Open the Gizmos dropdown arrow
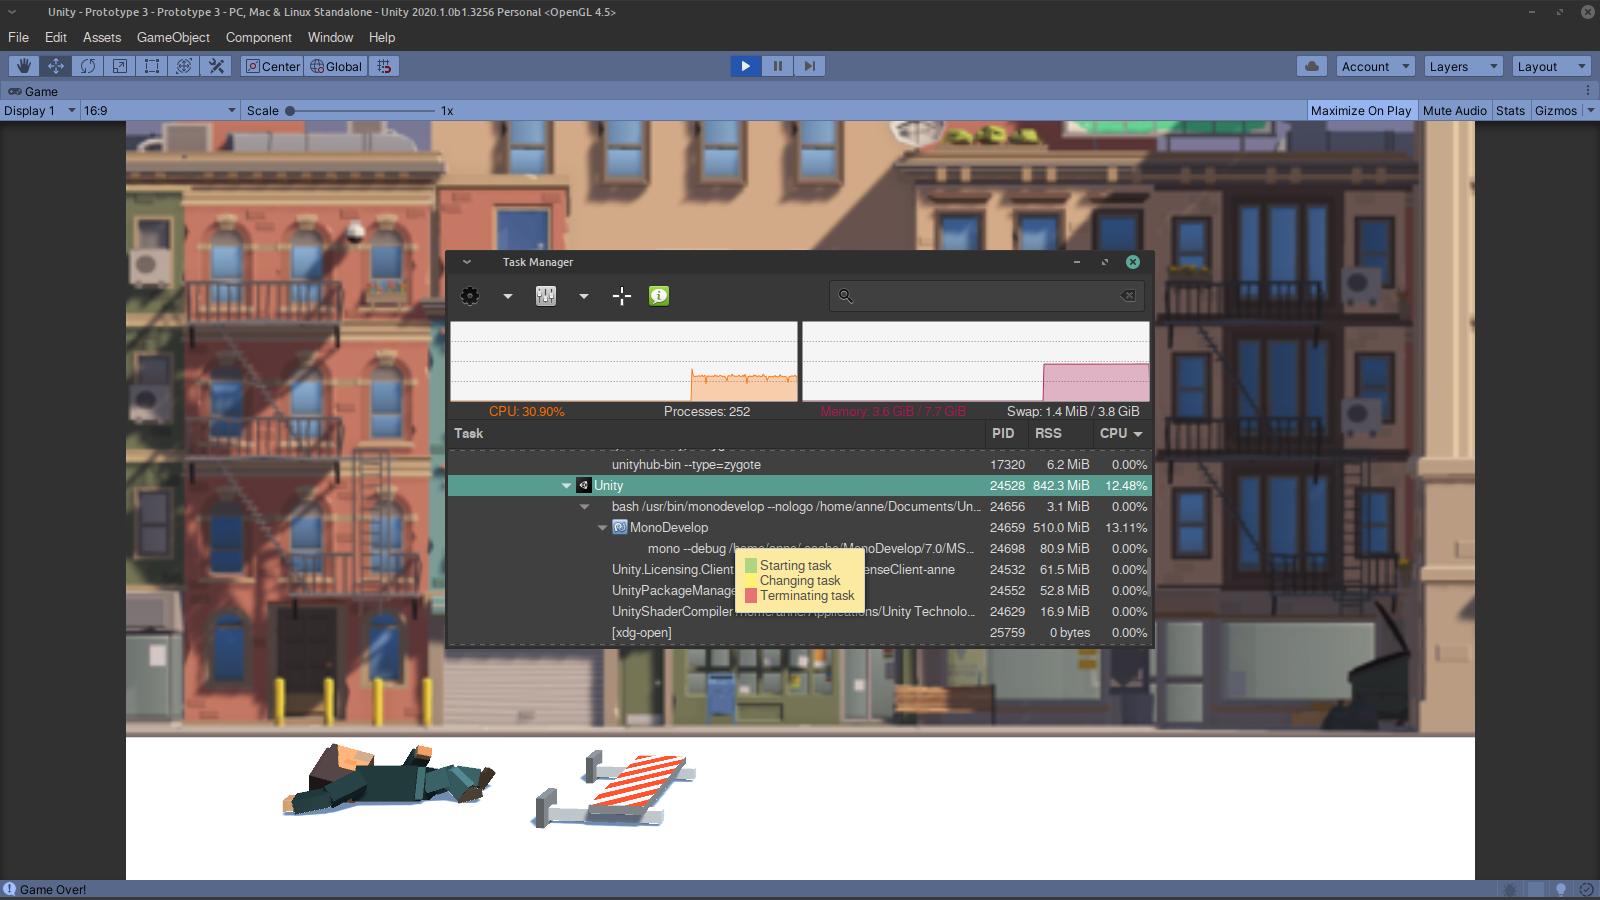 pos(1590,111)
